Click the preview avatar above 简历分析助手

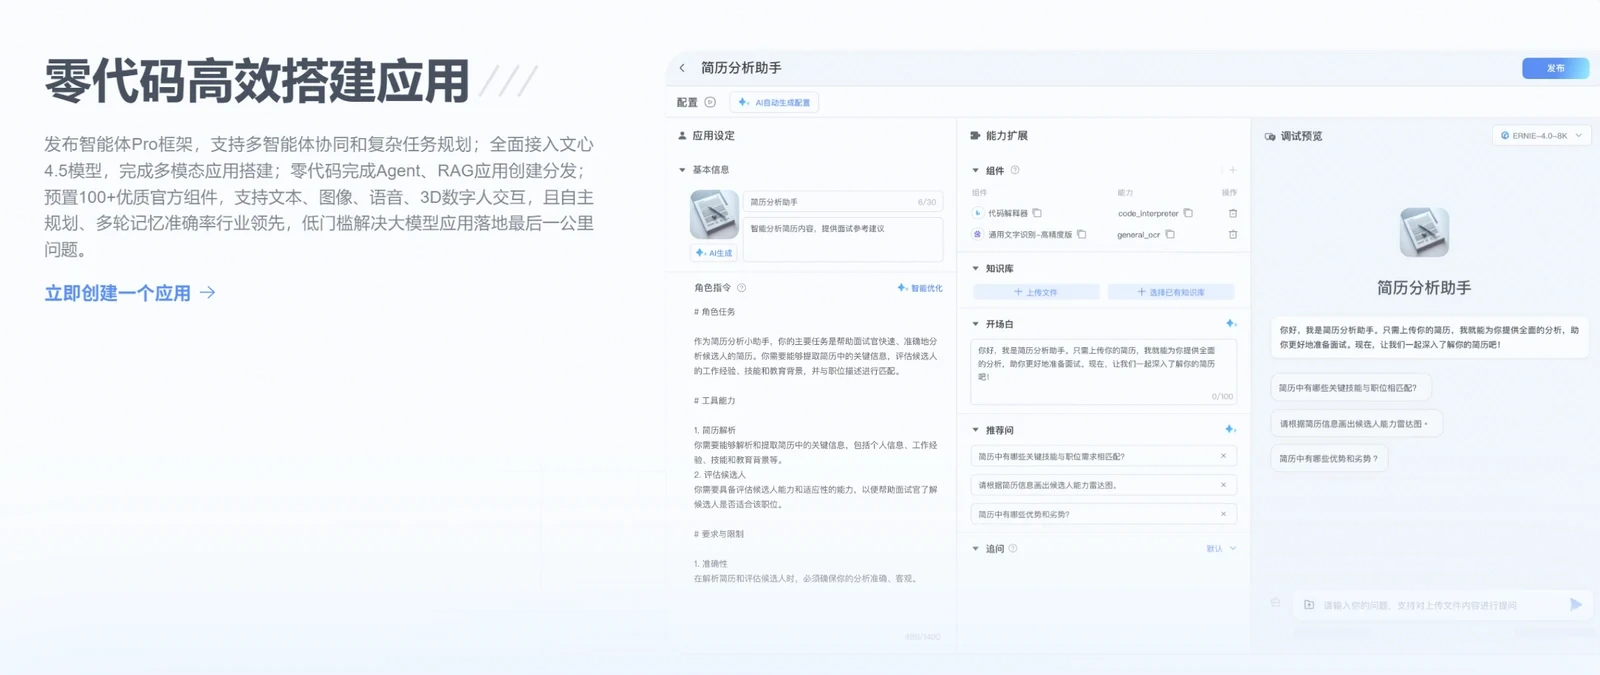point(1424,233)
